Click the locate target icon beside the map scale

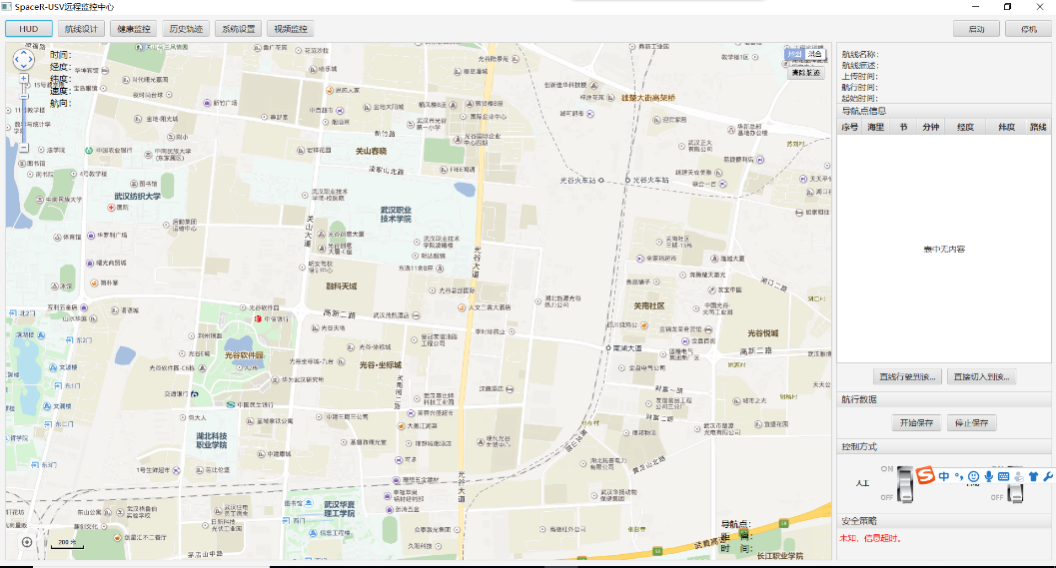(x=27, y=542)
